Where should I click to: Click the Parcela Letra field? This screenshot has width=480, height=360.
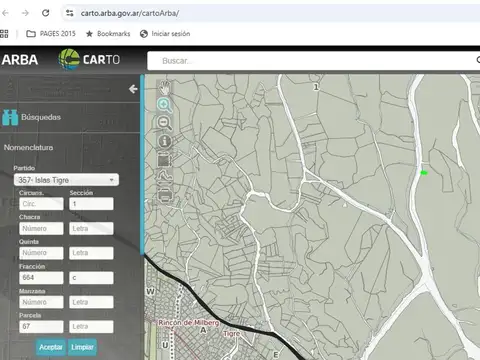coord(91,327)
